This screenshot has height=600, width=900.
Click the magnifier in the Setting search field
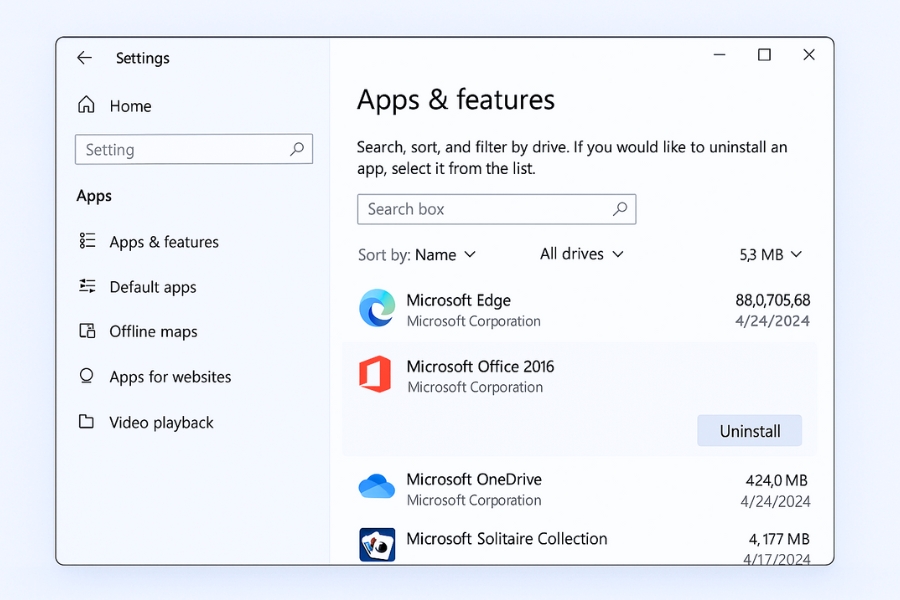click(297, 149)
